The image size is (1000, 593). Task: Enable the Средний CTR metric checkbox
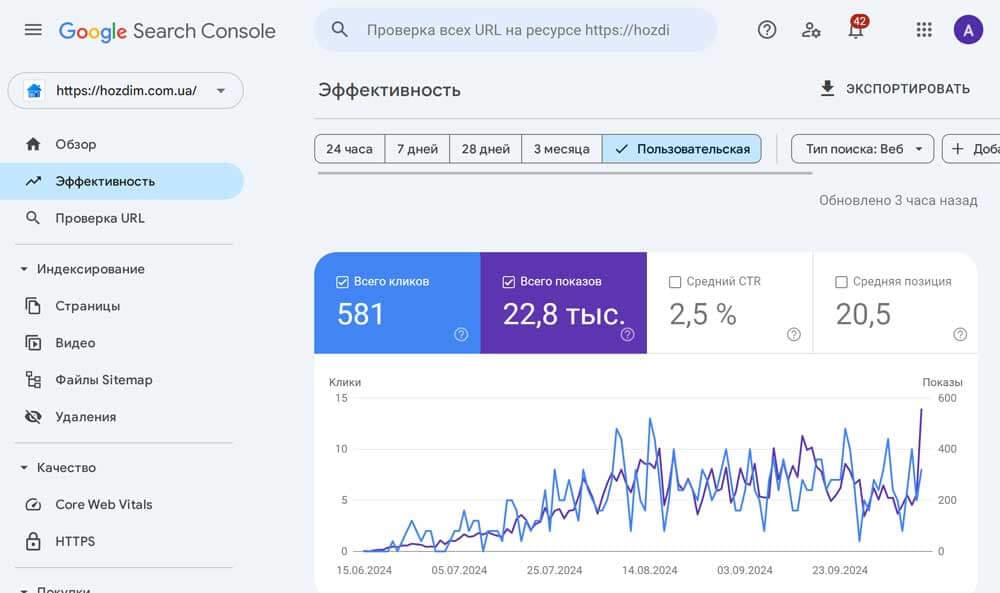click(674, 281)
